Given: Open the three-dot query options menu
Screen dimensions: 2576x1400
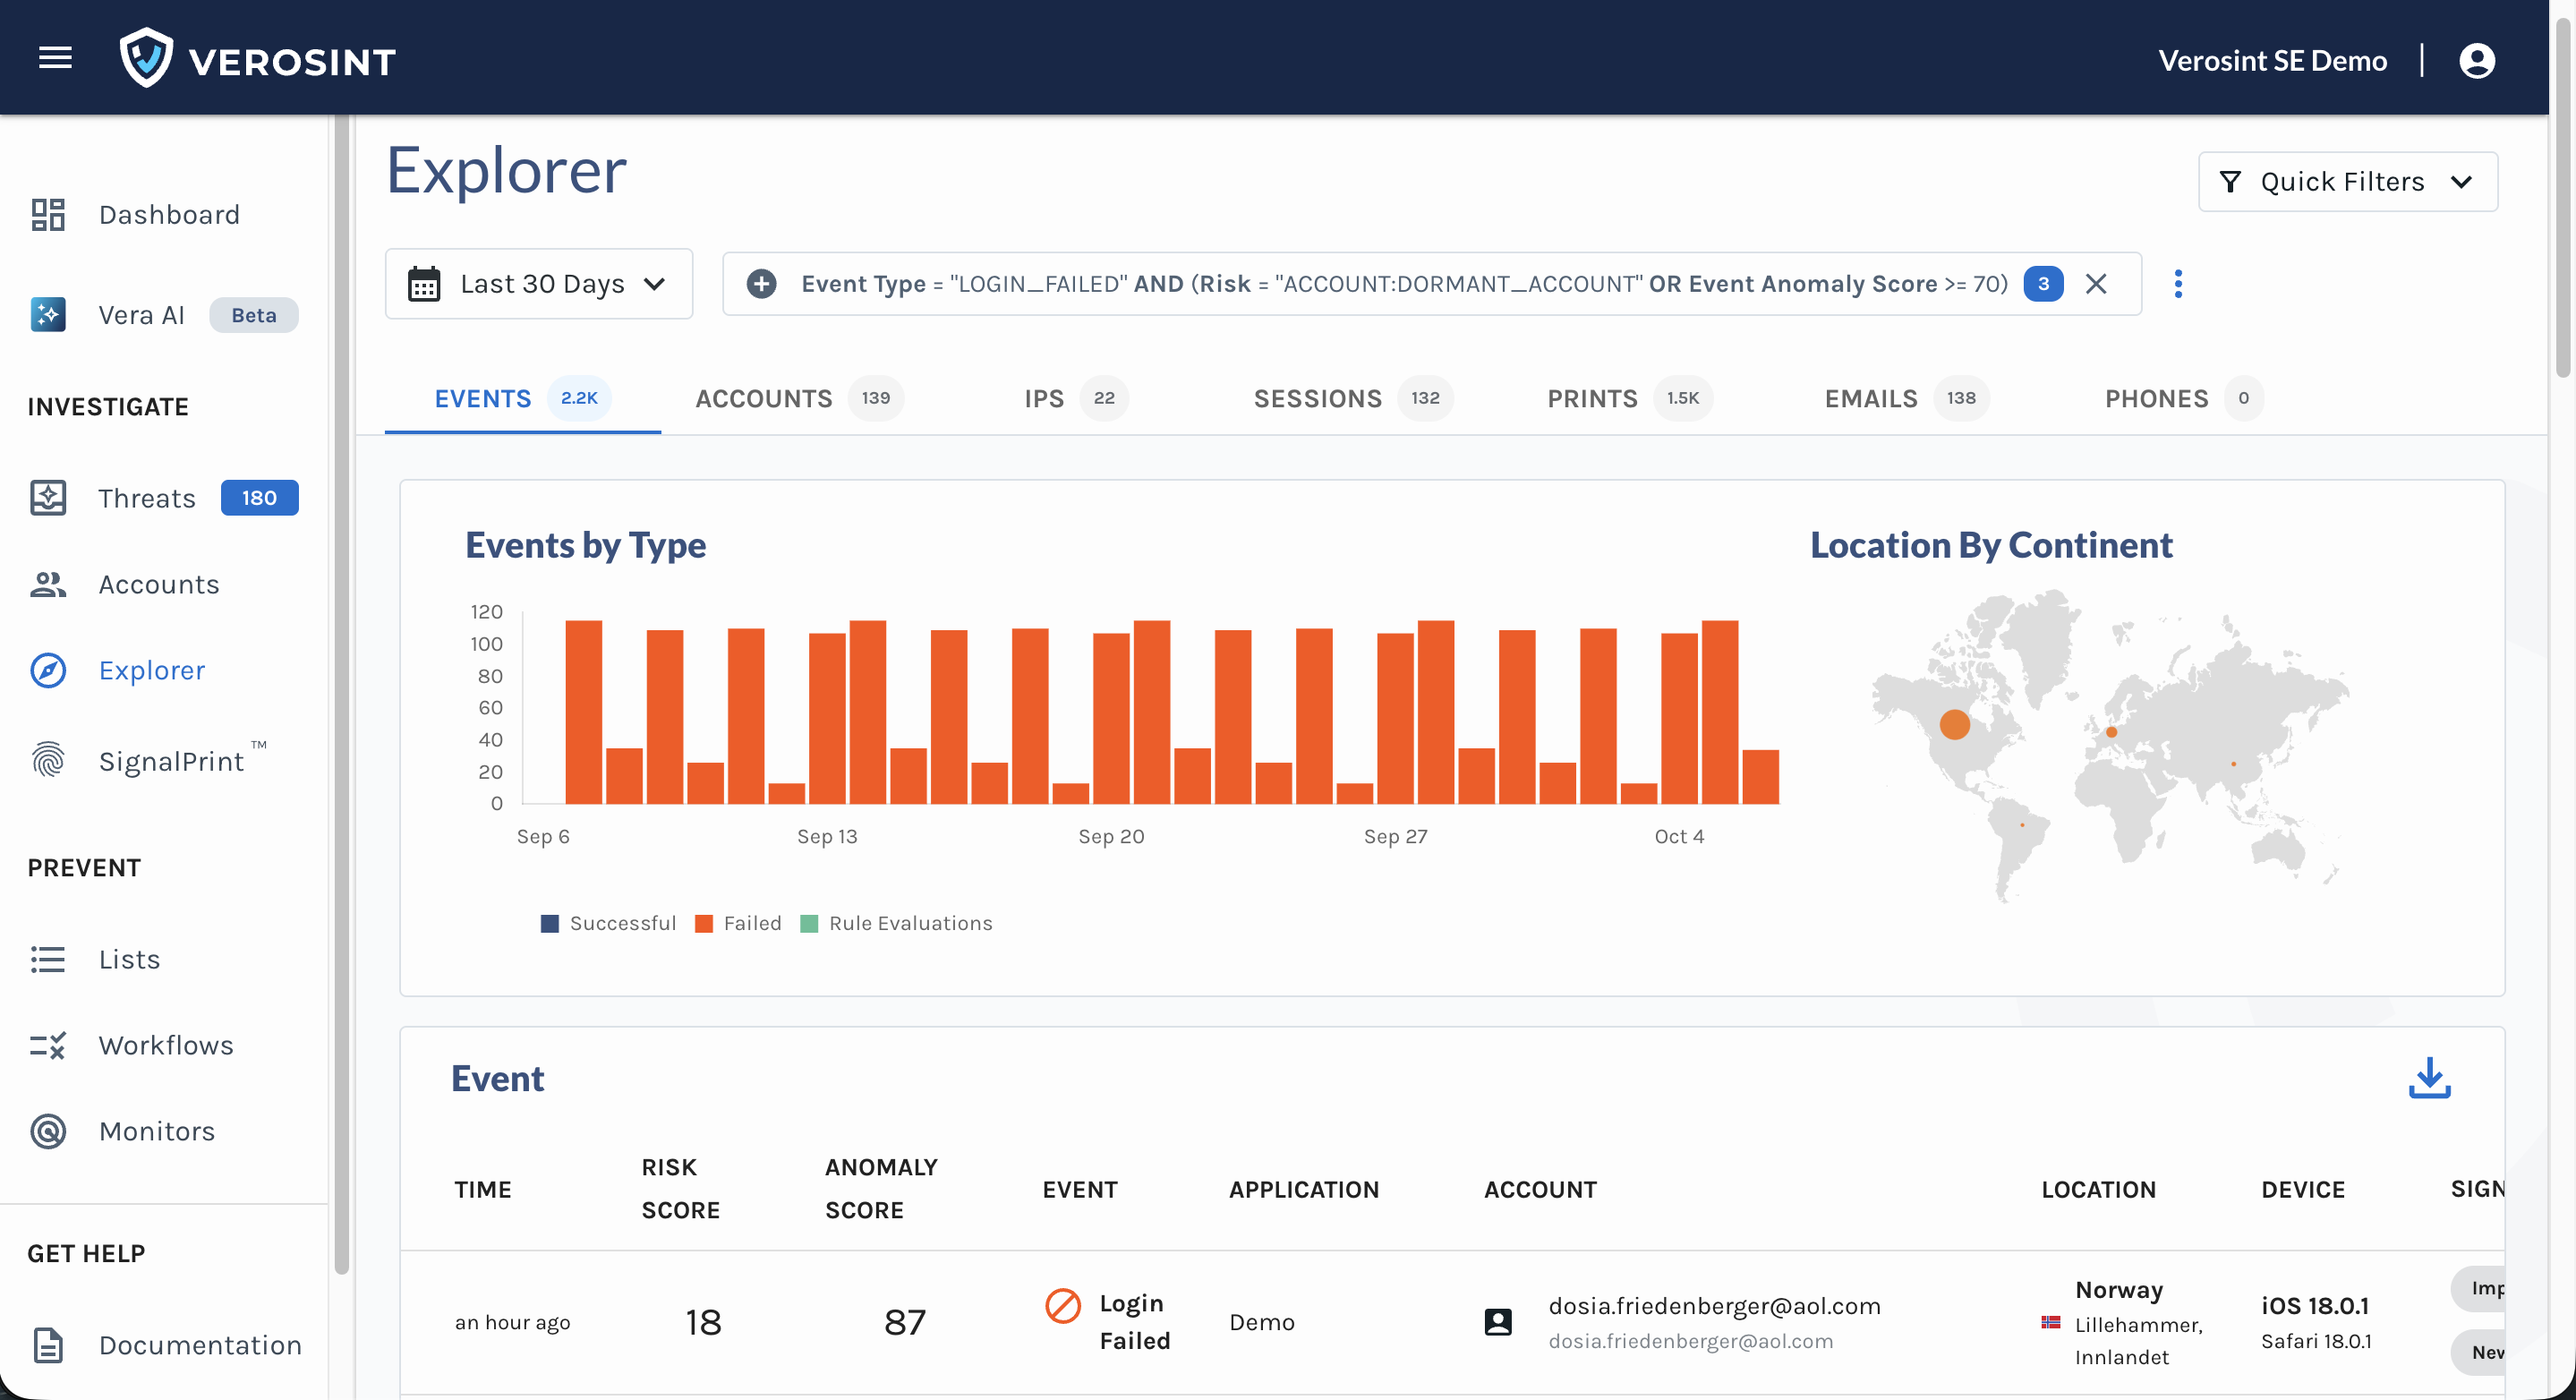Looking at the screenshot, I should [x=2178, y=284].
